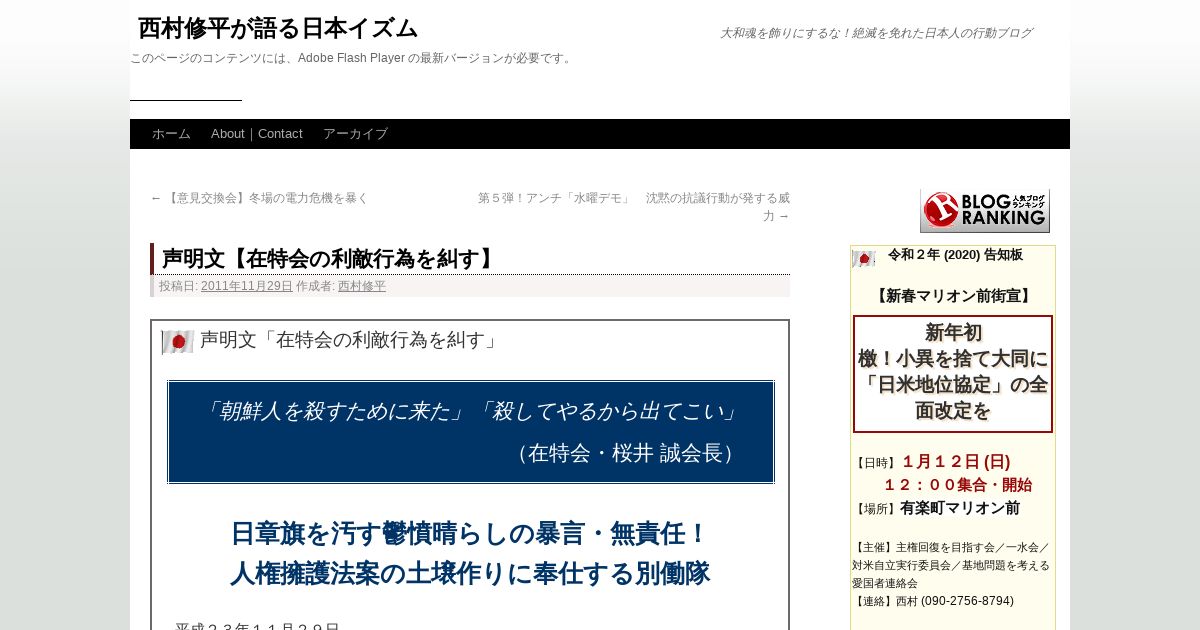The image size is (1200, 630).
Task: Click the 【新春マリオン前街宣】 heading
Action: (x=953, y=296)
